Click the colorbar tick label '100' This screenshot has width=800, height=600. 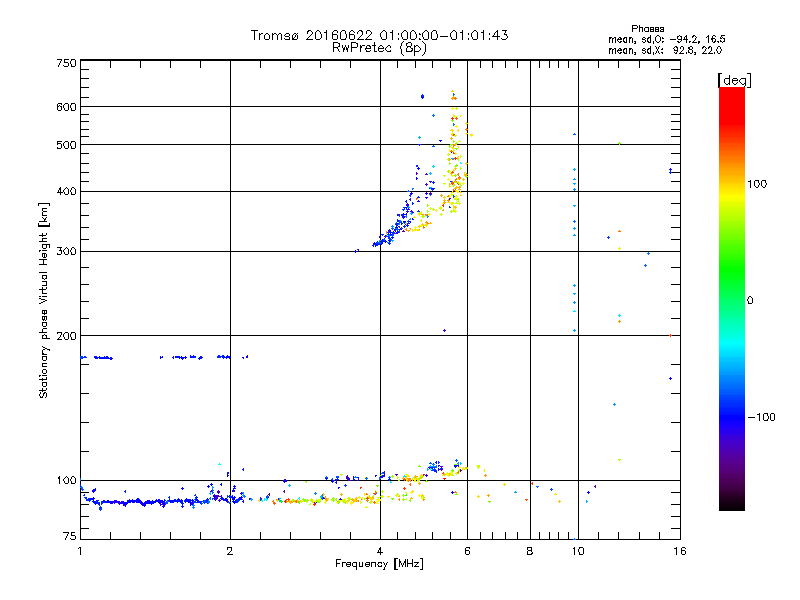point(757,184)
